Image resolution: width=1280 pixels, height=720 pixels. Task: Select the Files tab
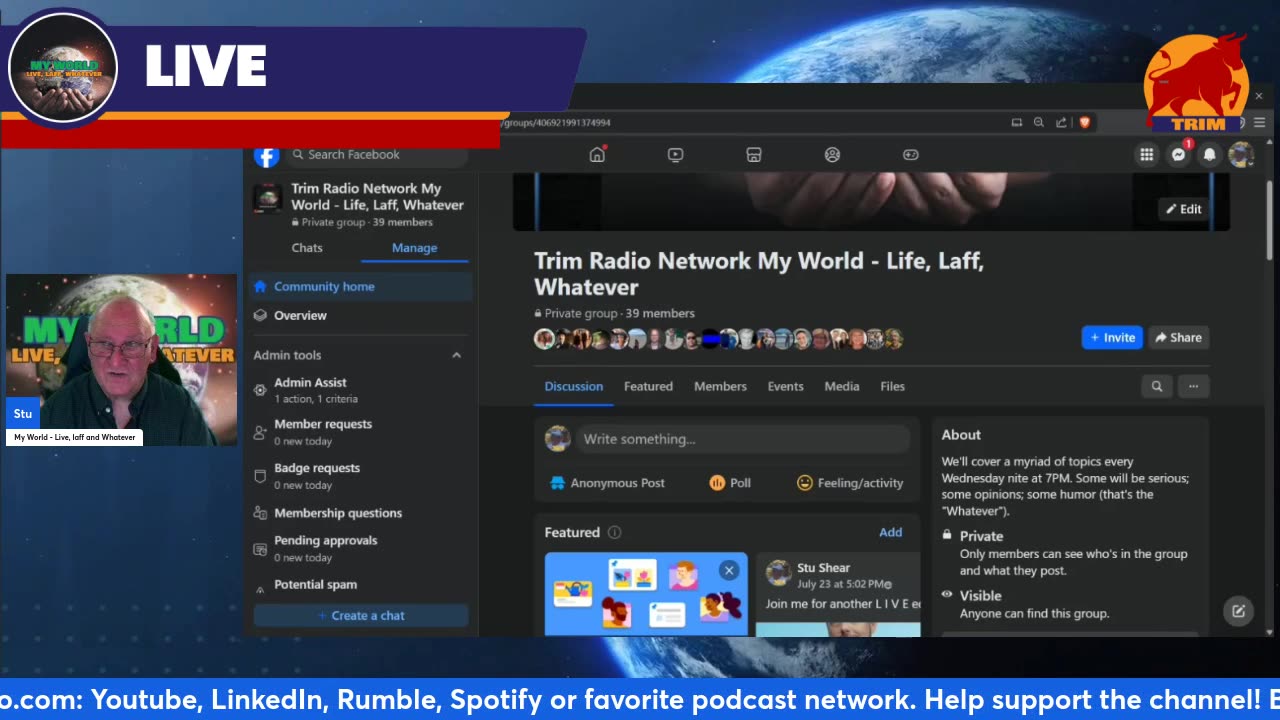coord(892,386)
